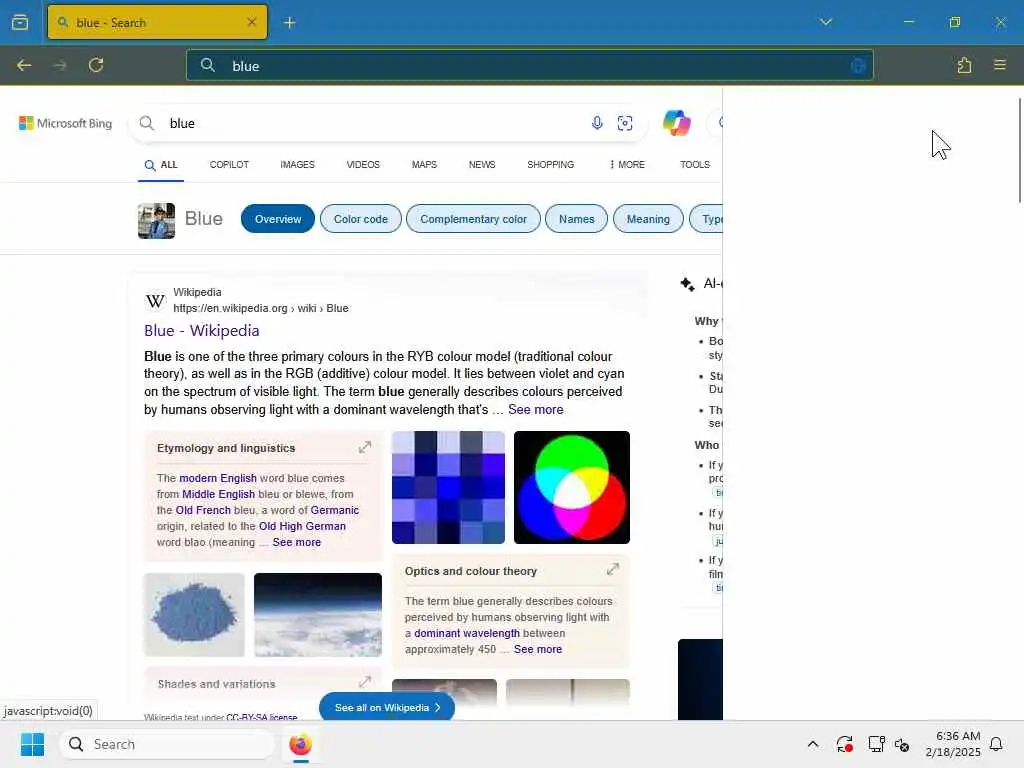Reload the current page

click(96, 65)
